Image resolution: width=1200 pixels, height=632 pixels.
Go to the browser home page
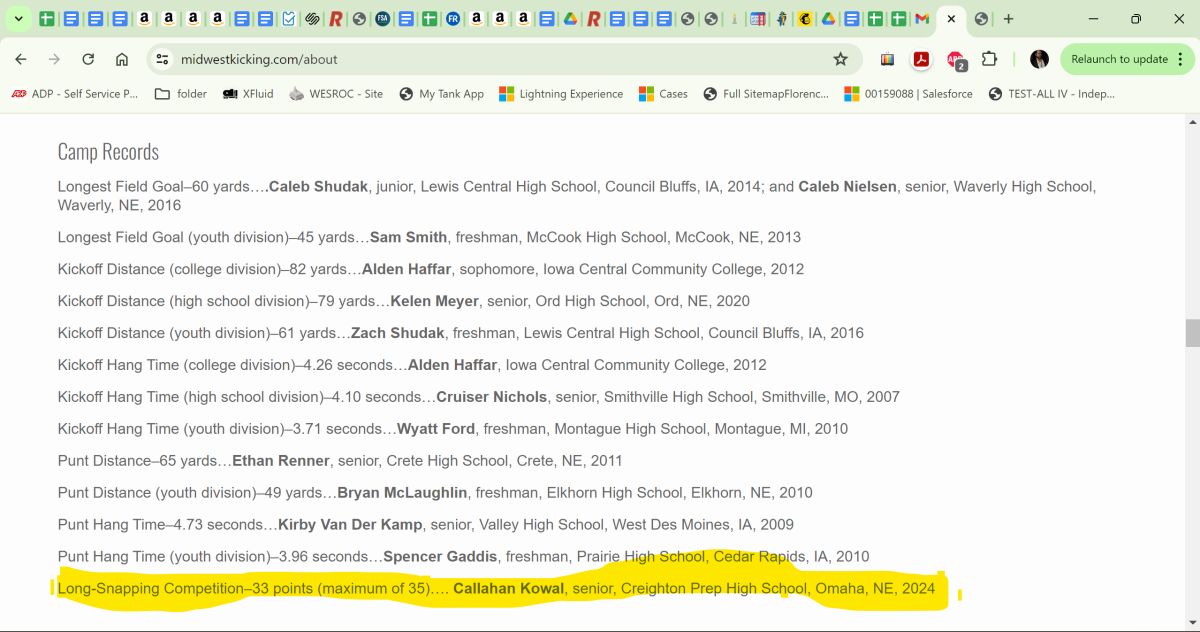[x=122, y=59]
